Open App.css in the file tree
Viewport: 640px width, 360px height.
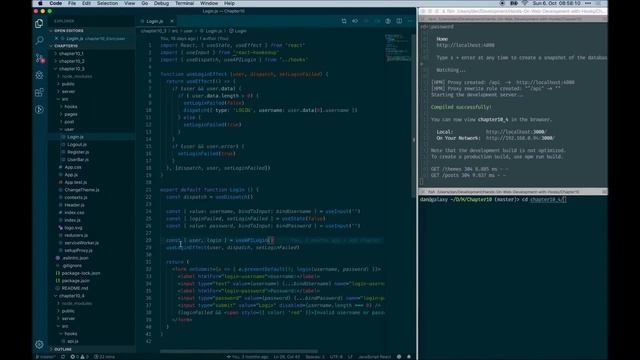coord(73,167)
